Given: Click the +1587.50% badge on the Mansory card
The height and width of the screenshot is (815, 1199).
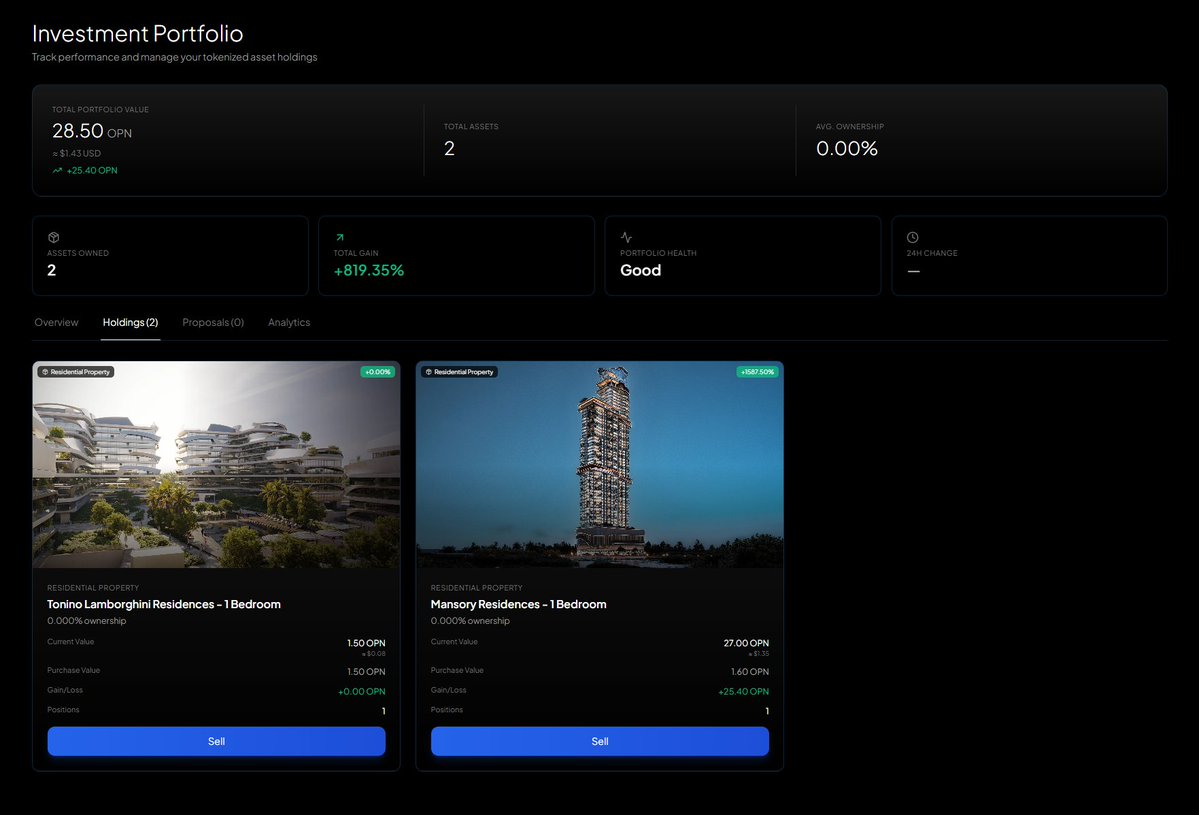Looking at the screenshot, I should [x=755, y=371].
